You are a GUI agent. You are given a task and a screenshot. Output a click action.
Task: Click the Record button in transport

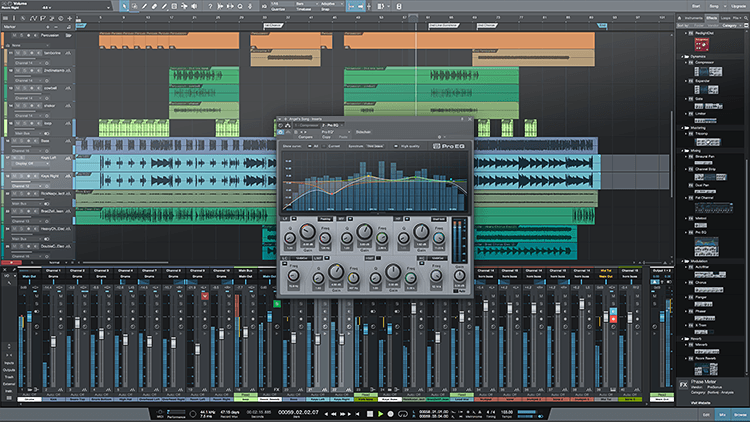tap(391, 414)
